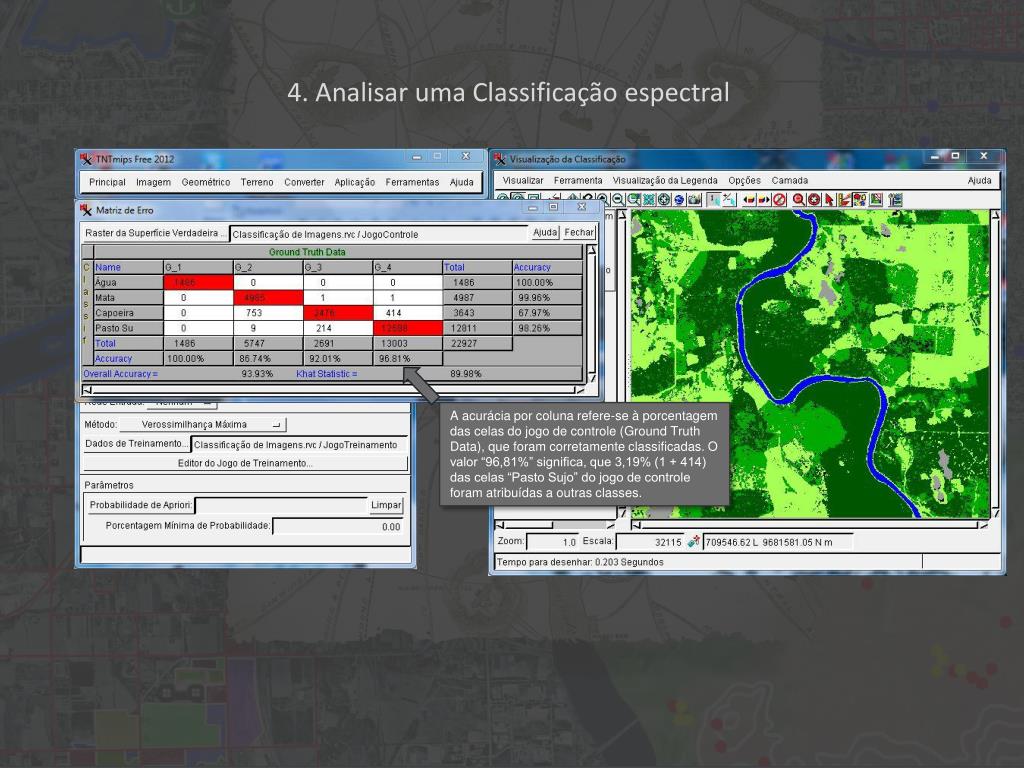
Task: Click Raster da Superfície Verdadeira button
Action: coord(155,233)
